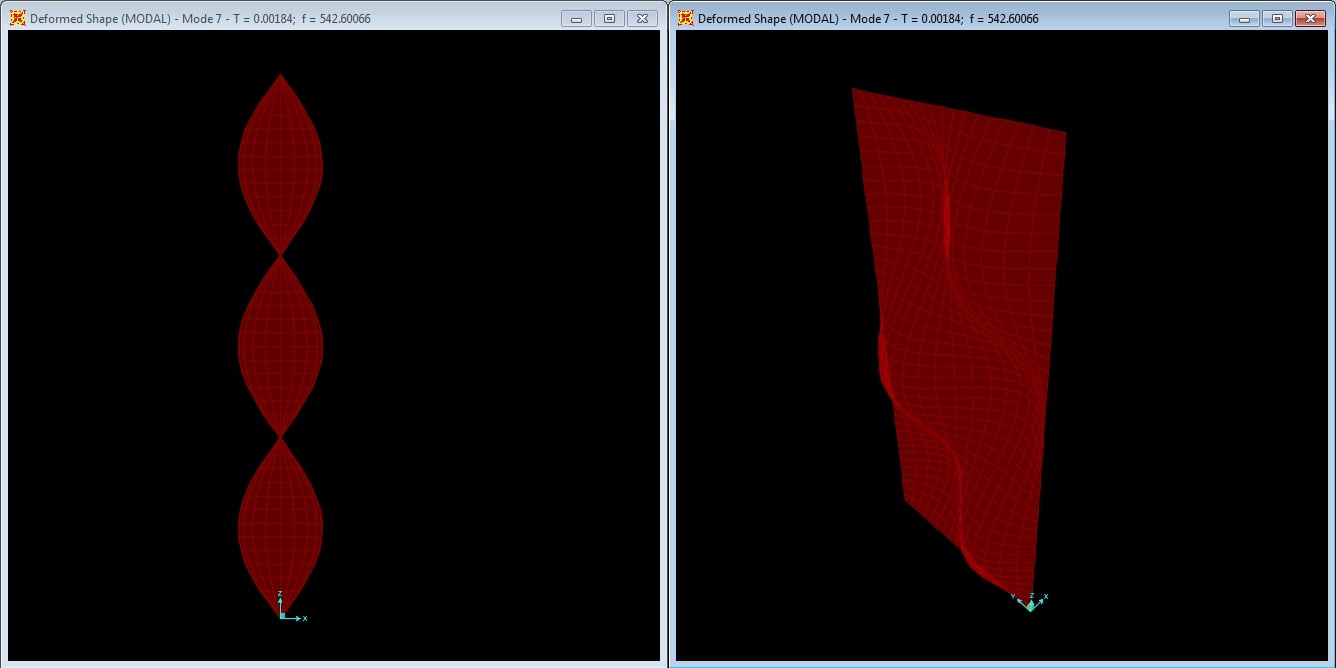1336x668 pixels.
Task: Maximize the right Deformed Shape window
Action: click(x=1277, y=18)
